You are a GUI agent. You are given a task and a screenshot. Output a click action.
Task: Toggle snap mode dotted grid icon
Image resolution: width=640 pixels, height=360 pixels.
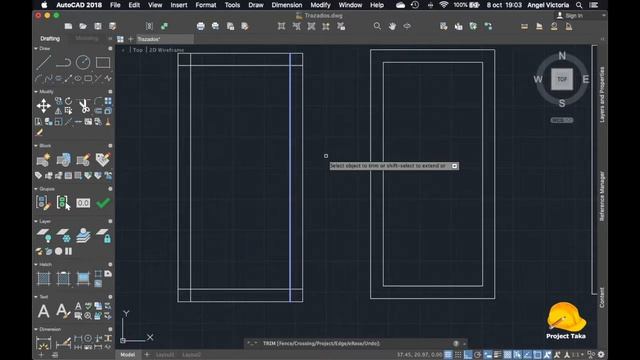coord(458,355)
